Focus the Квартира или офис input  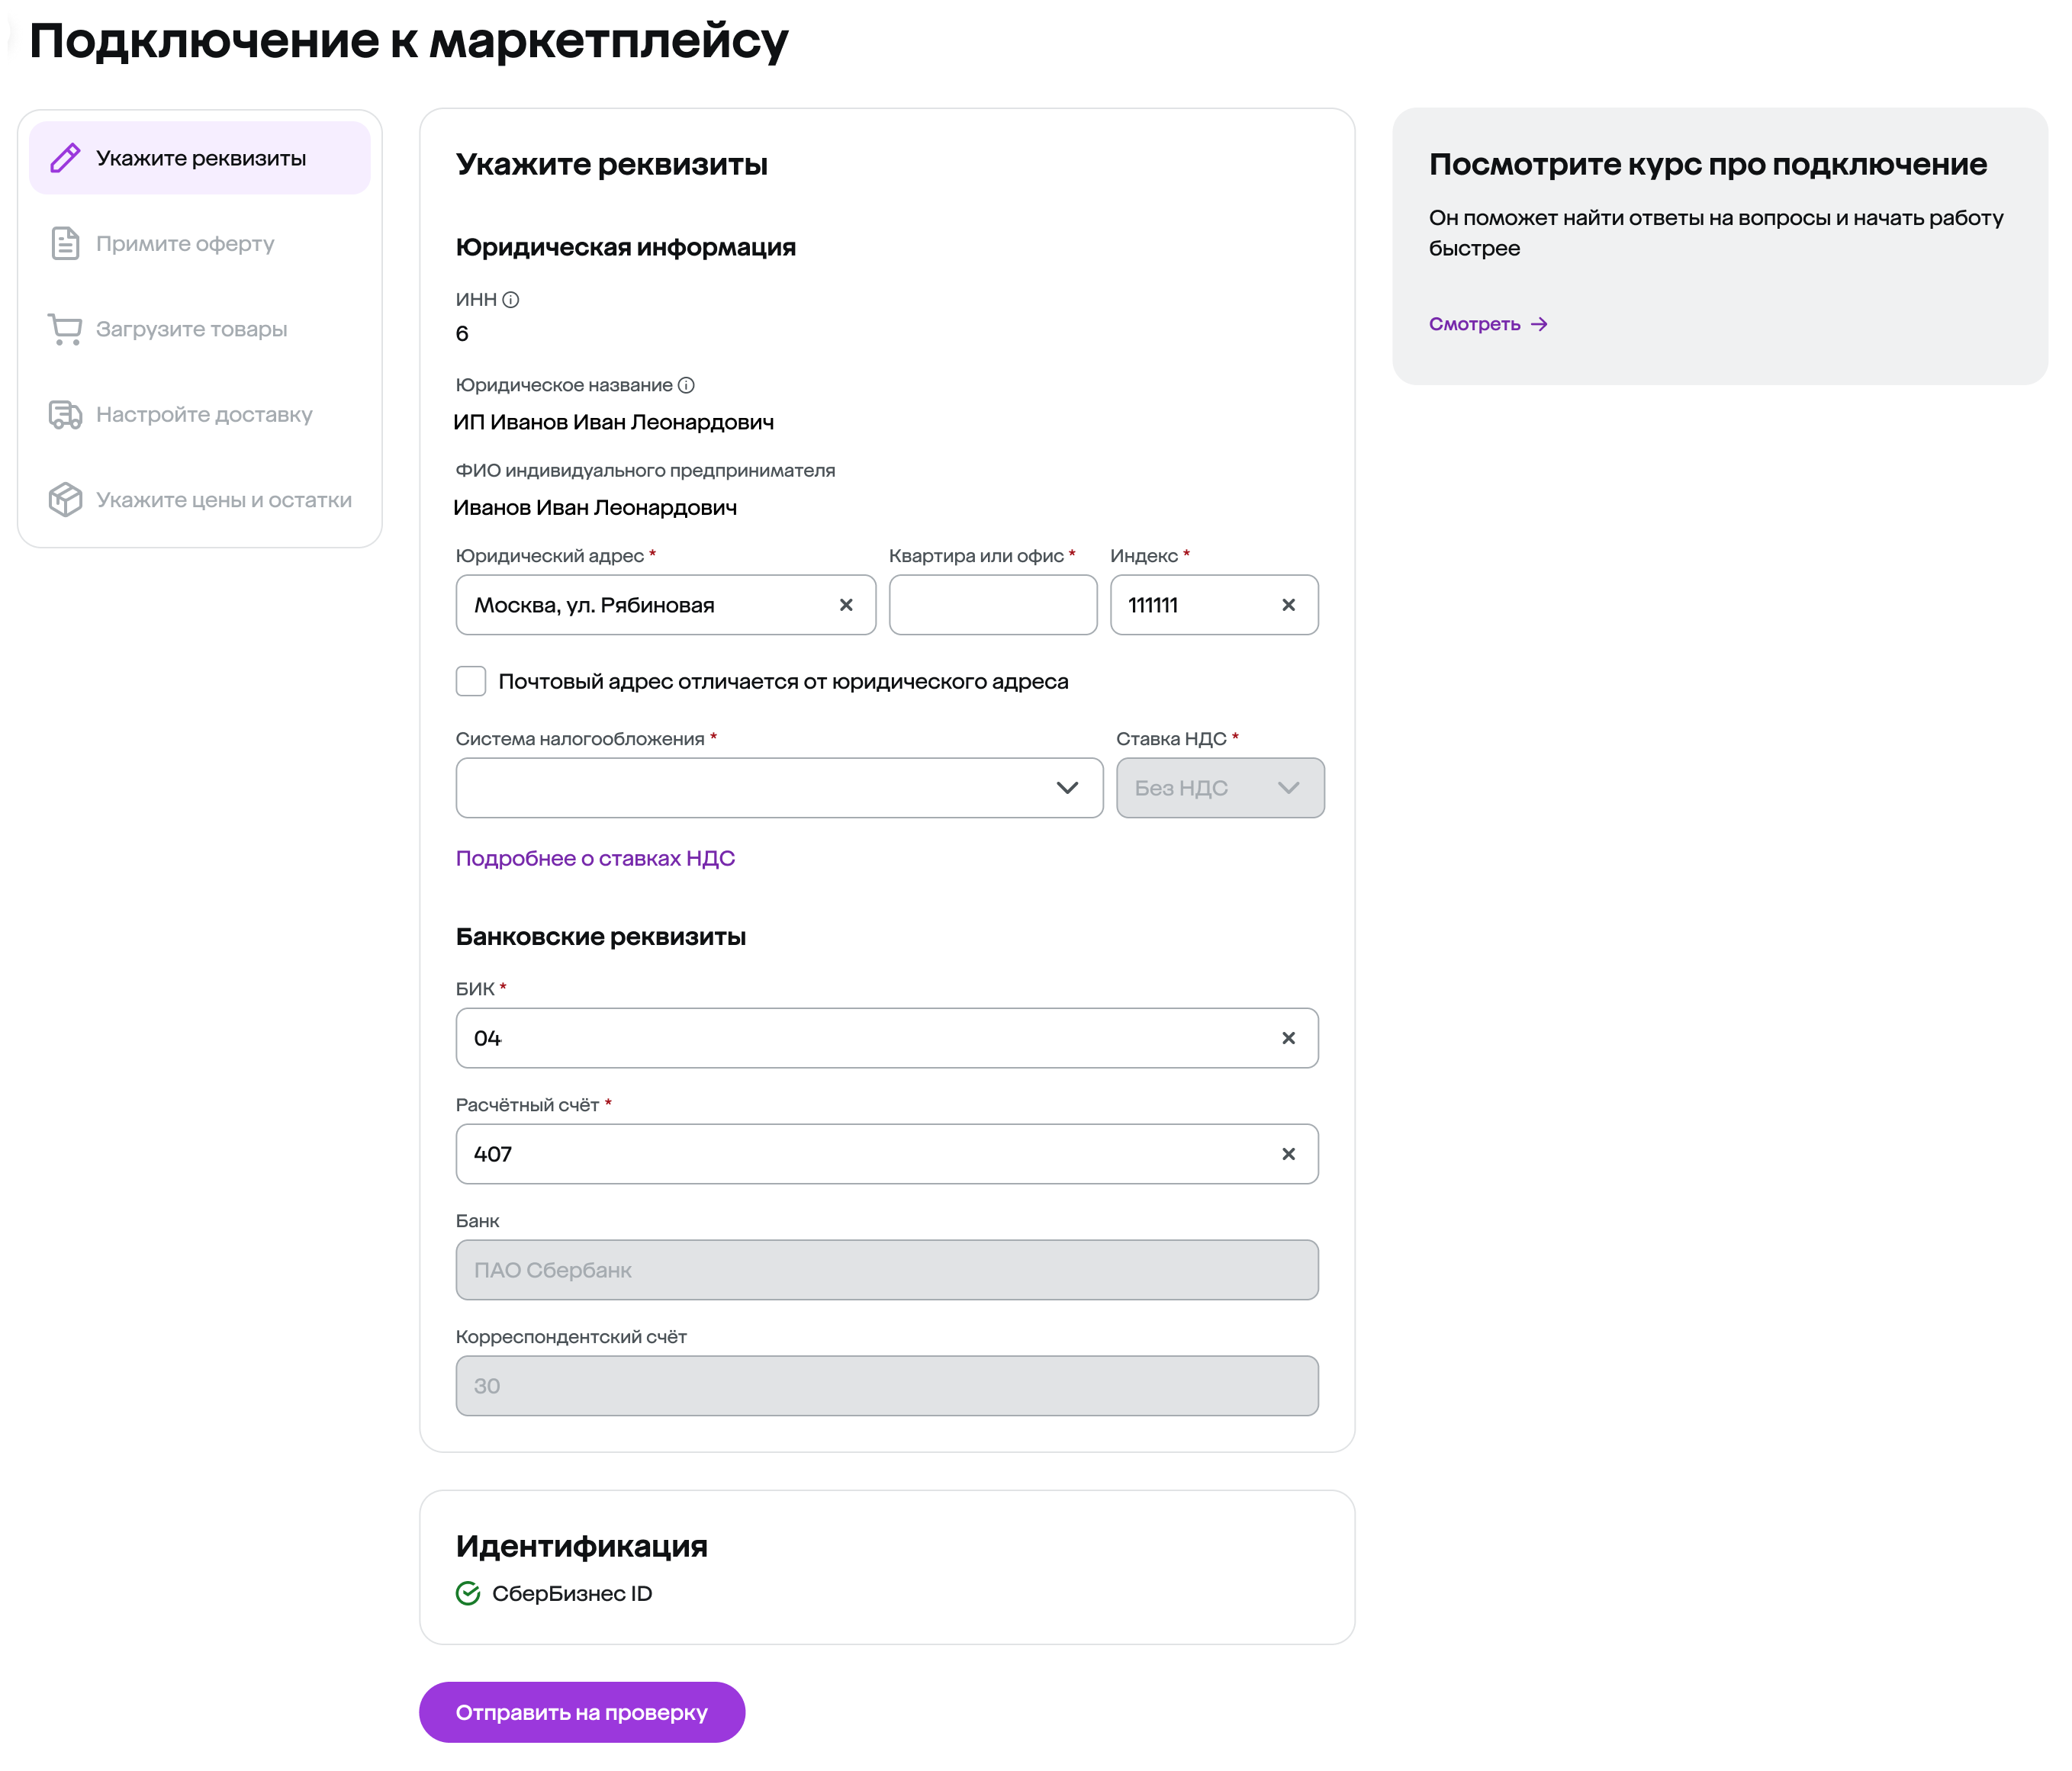click(x=992, y=605)
